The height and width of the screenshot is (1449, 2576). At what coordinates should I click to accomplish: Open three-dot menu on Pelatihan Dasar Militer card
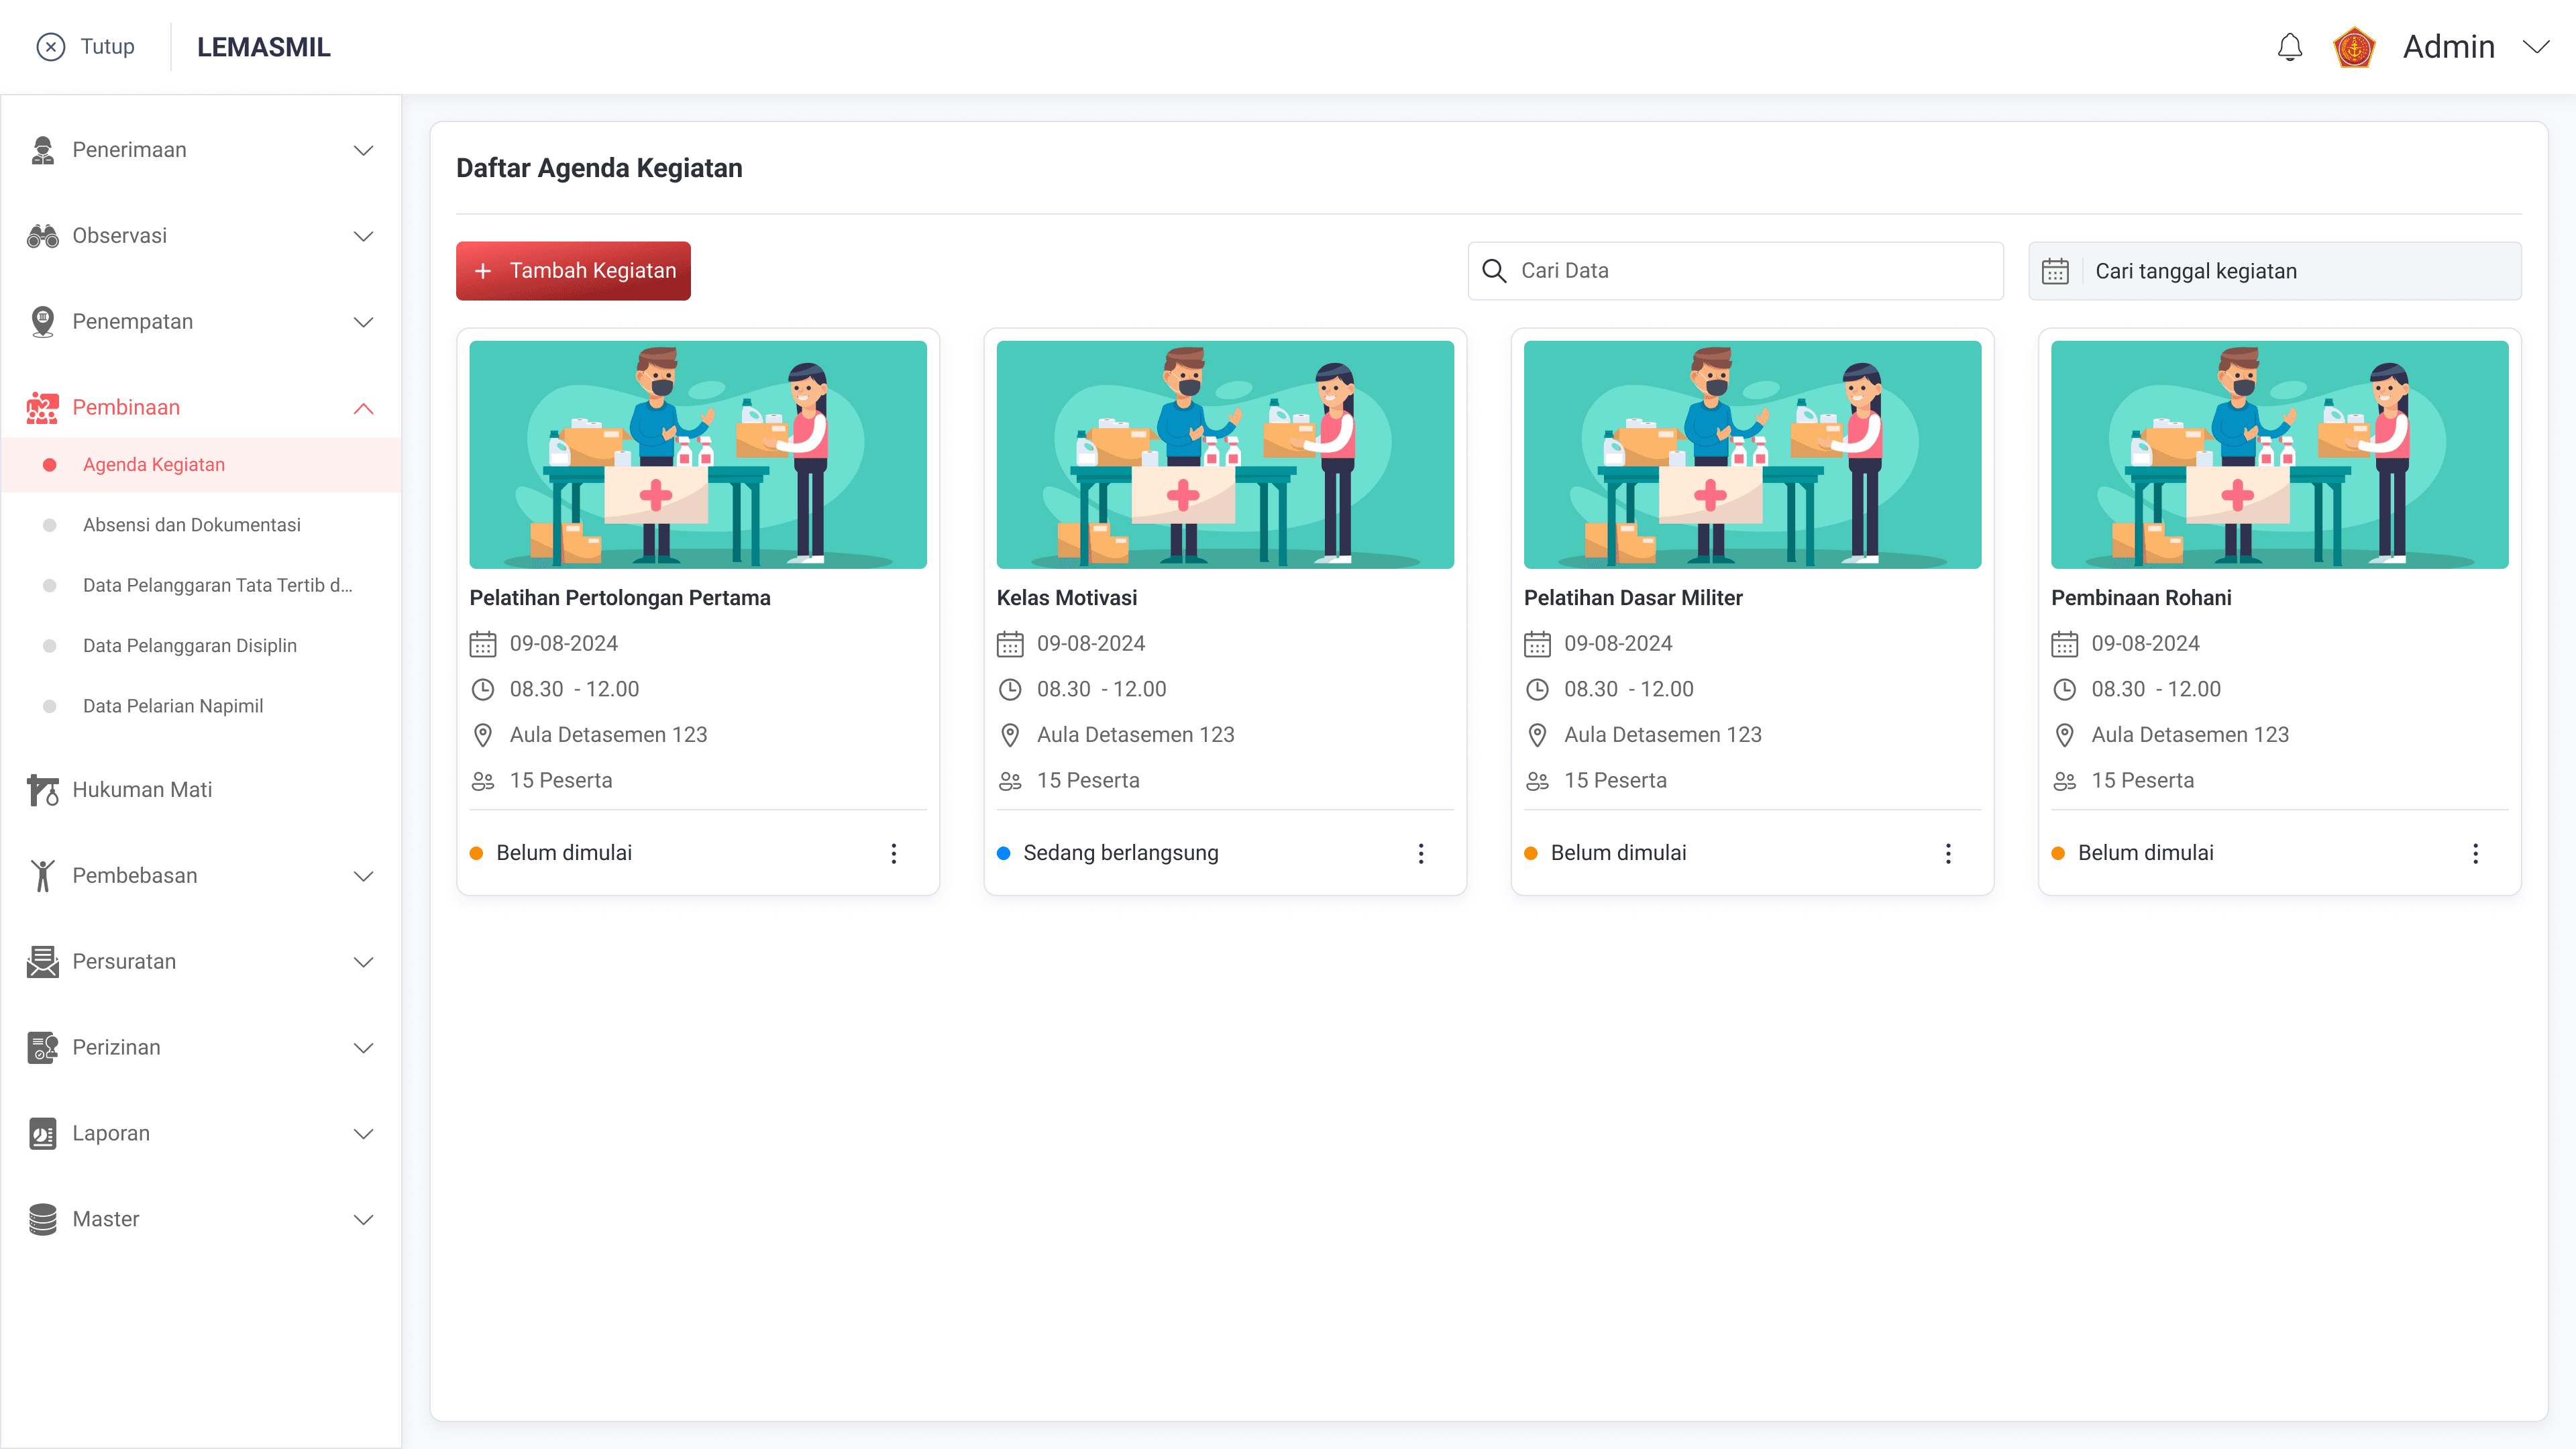pyautogui.click(x=1947, y=853)
